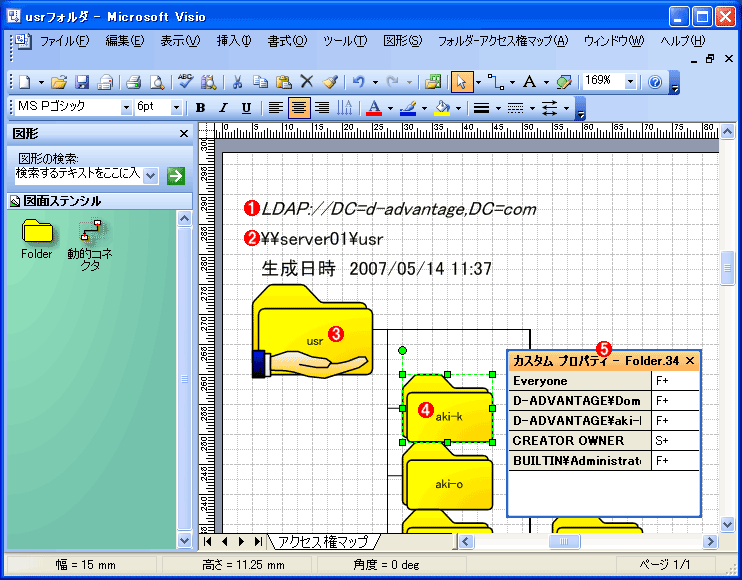Open Print Preview icon
Screen dimensions: 742x580
tap(157, 82)
